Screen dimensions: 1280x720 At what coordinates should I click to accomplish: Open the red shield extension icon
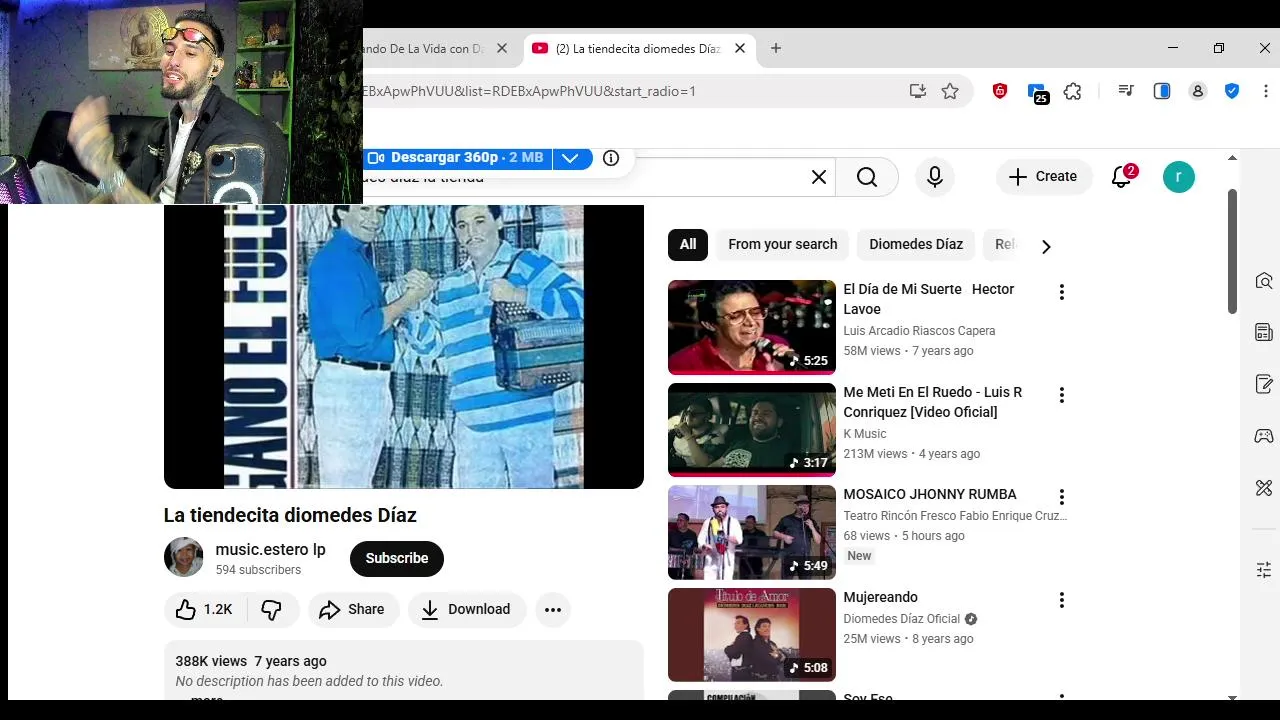(x=999, y=91)
